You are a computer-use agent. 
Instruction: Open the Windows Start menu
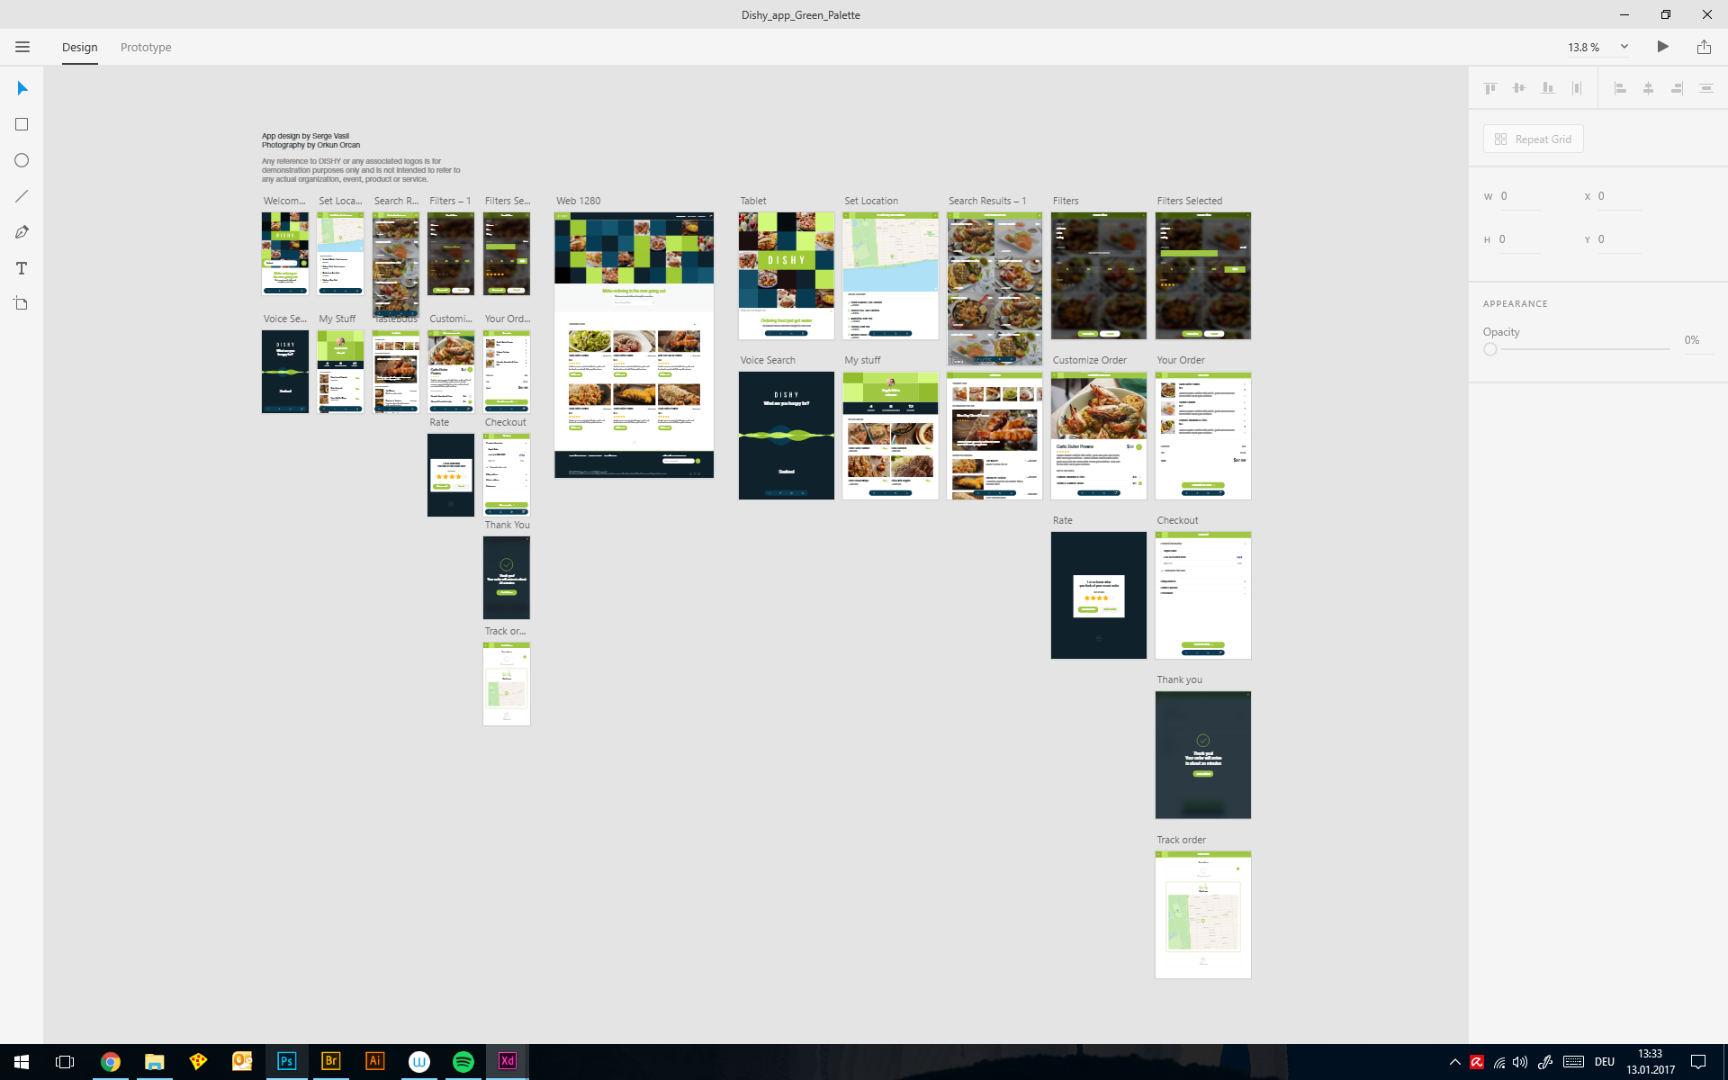click(x=22, y=1062)
